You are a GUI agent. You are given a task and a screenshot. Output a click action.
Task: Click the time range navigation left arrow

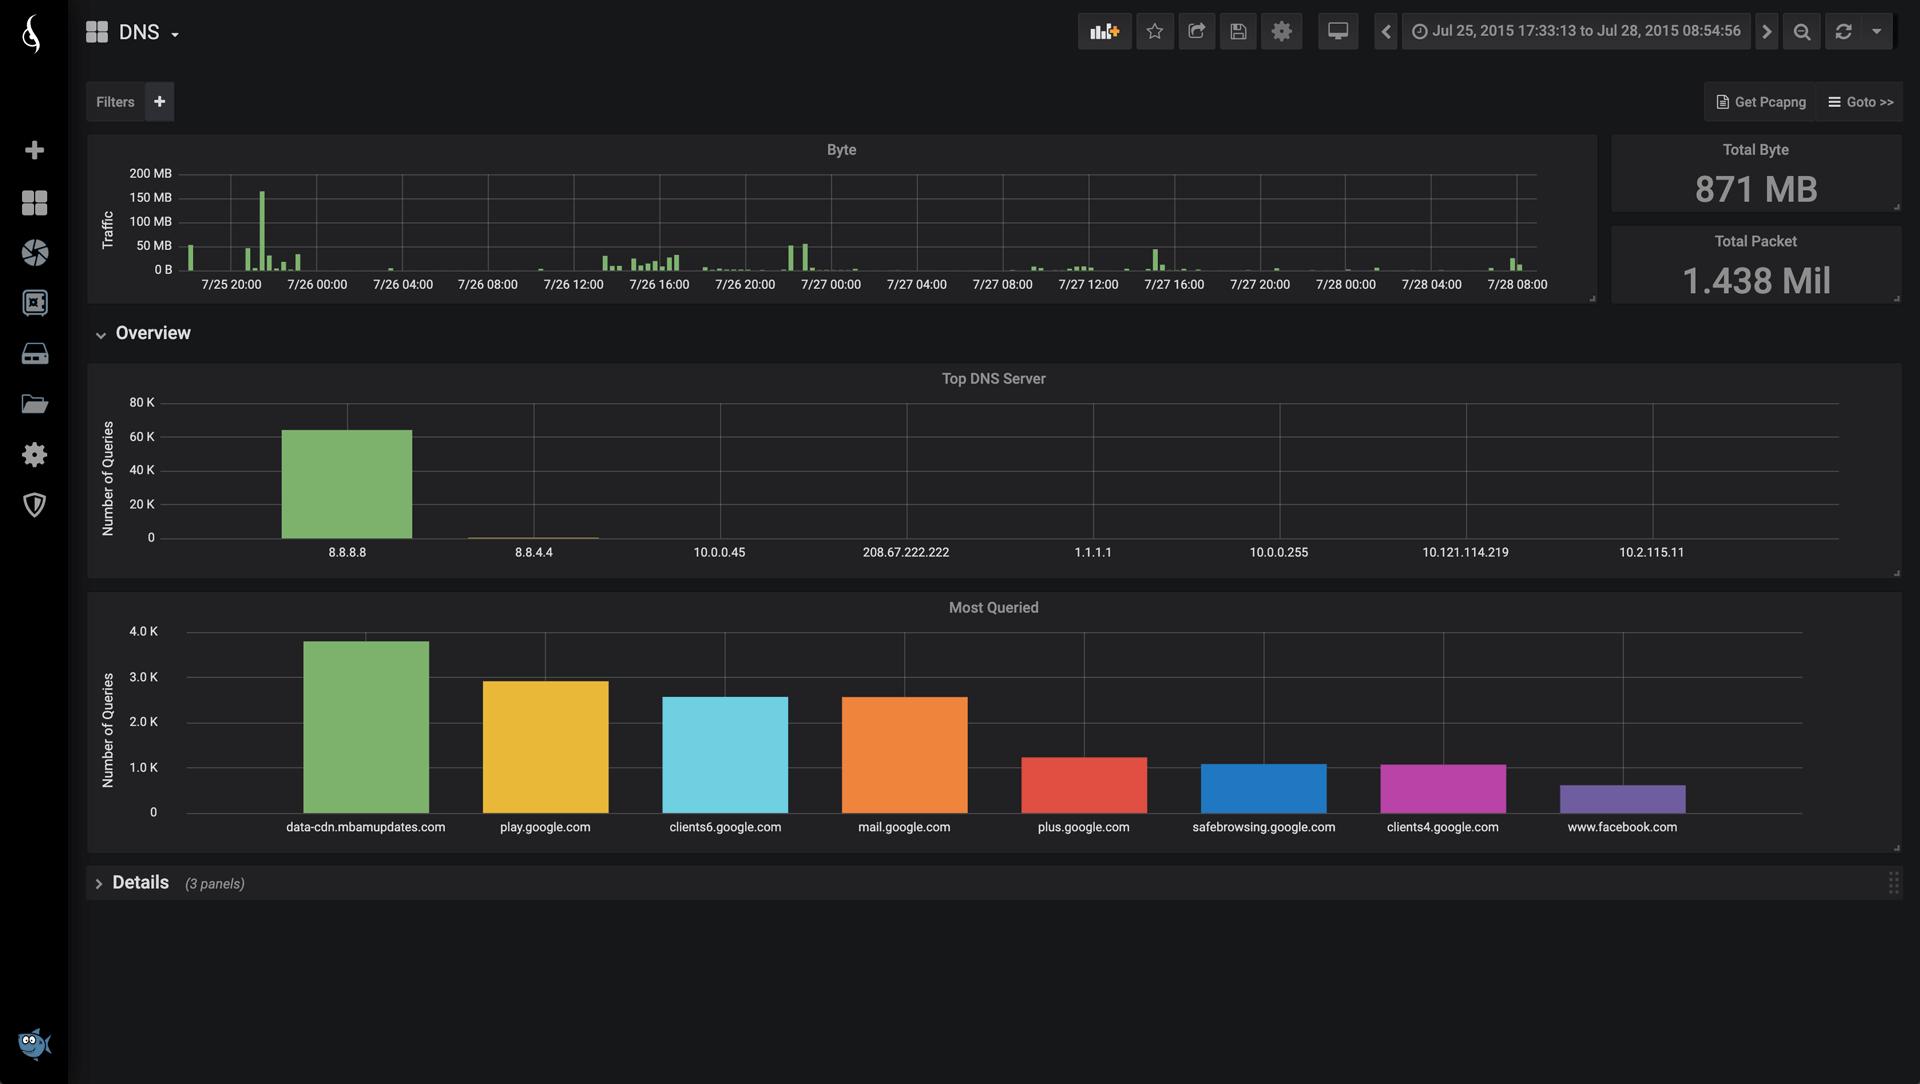click(1385, 29)
